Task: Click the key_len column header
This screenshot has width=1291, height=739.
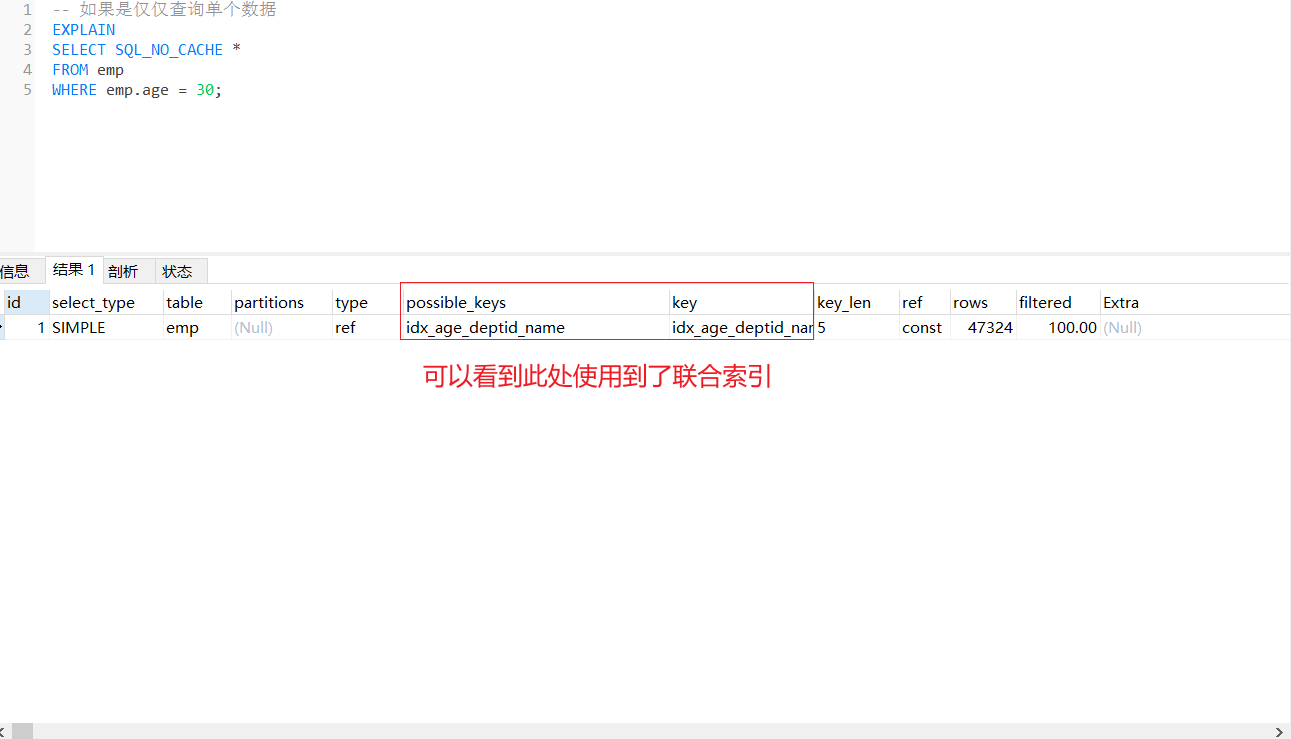Action: [x=846, y=302]
